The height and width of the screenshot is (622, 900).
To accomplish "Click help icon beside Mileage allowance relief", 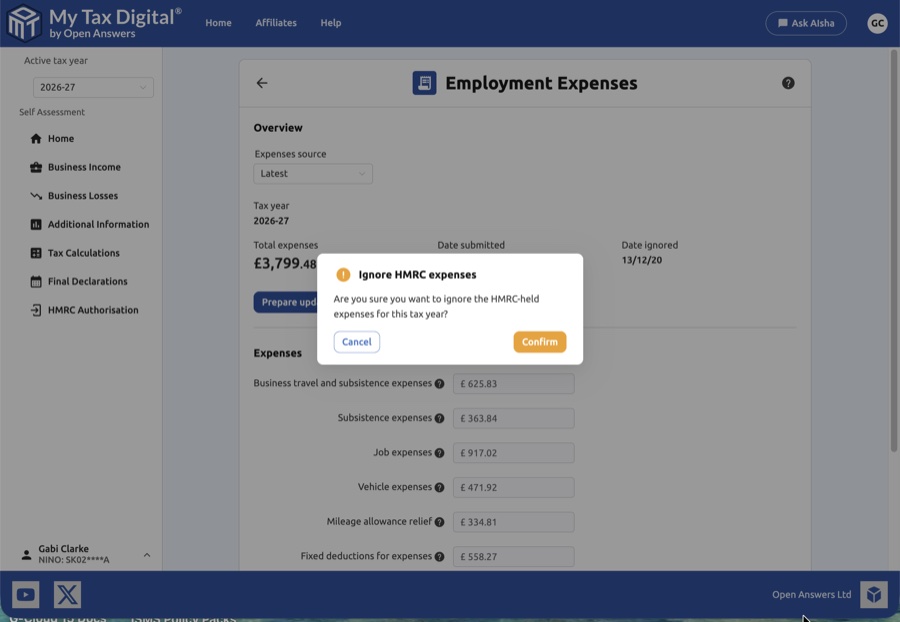I will (439, 522).
